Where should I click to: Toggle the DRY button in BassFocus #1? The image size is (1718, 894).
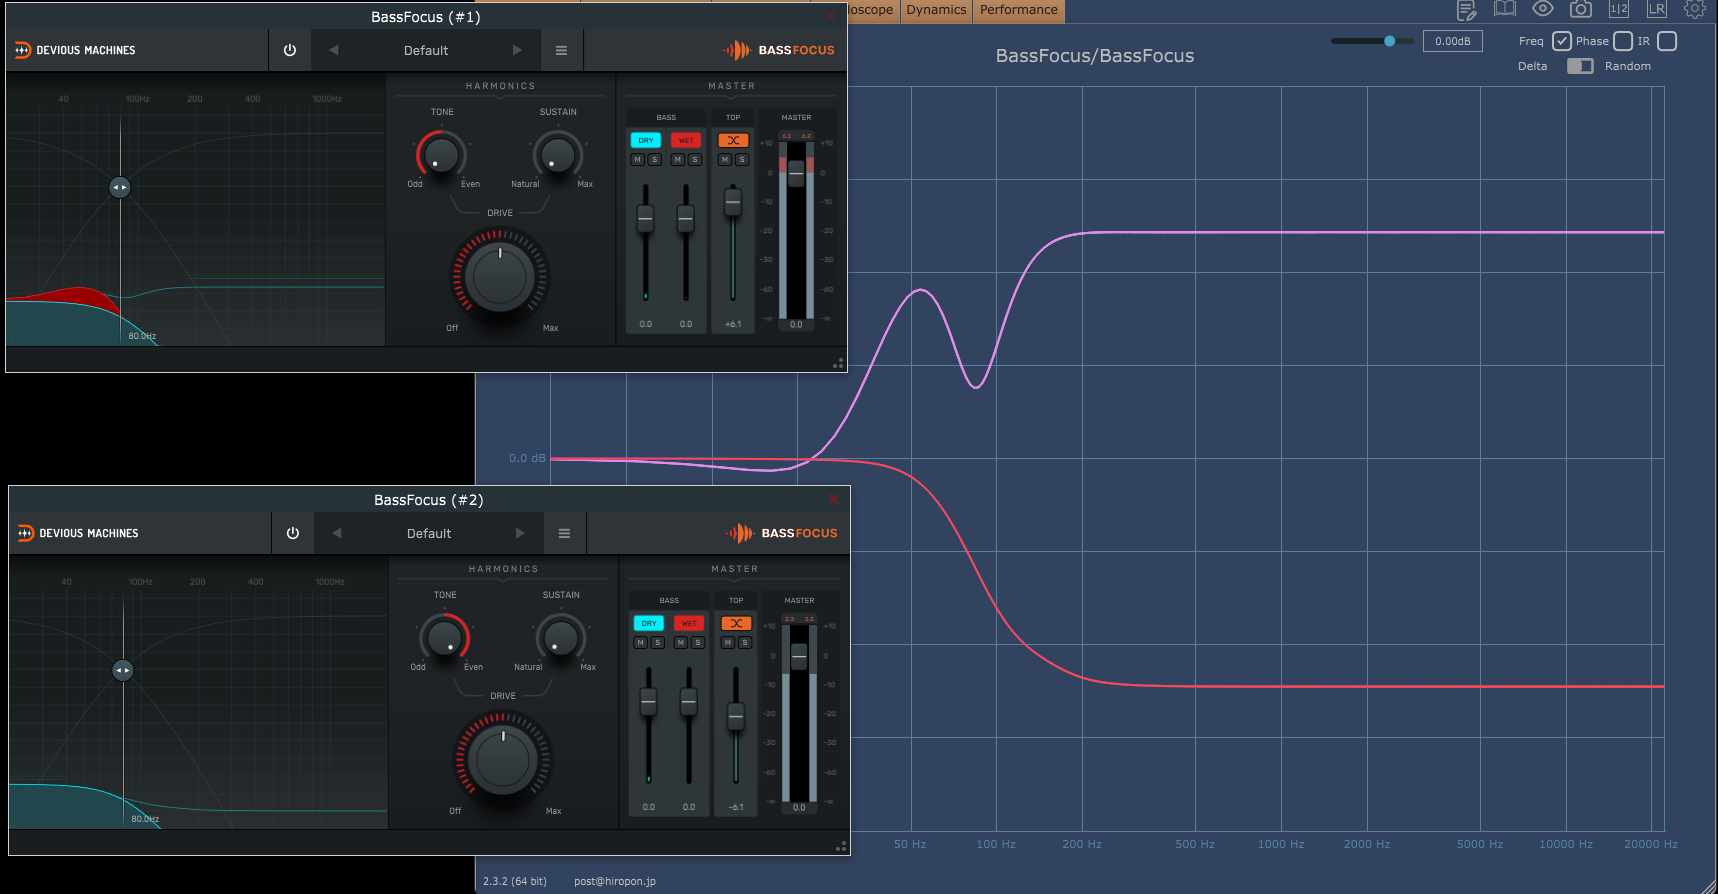[x=646, y=140]
